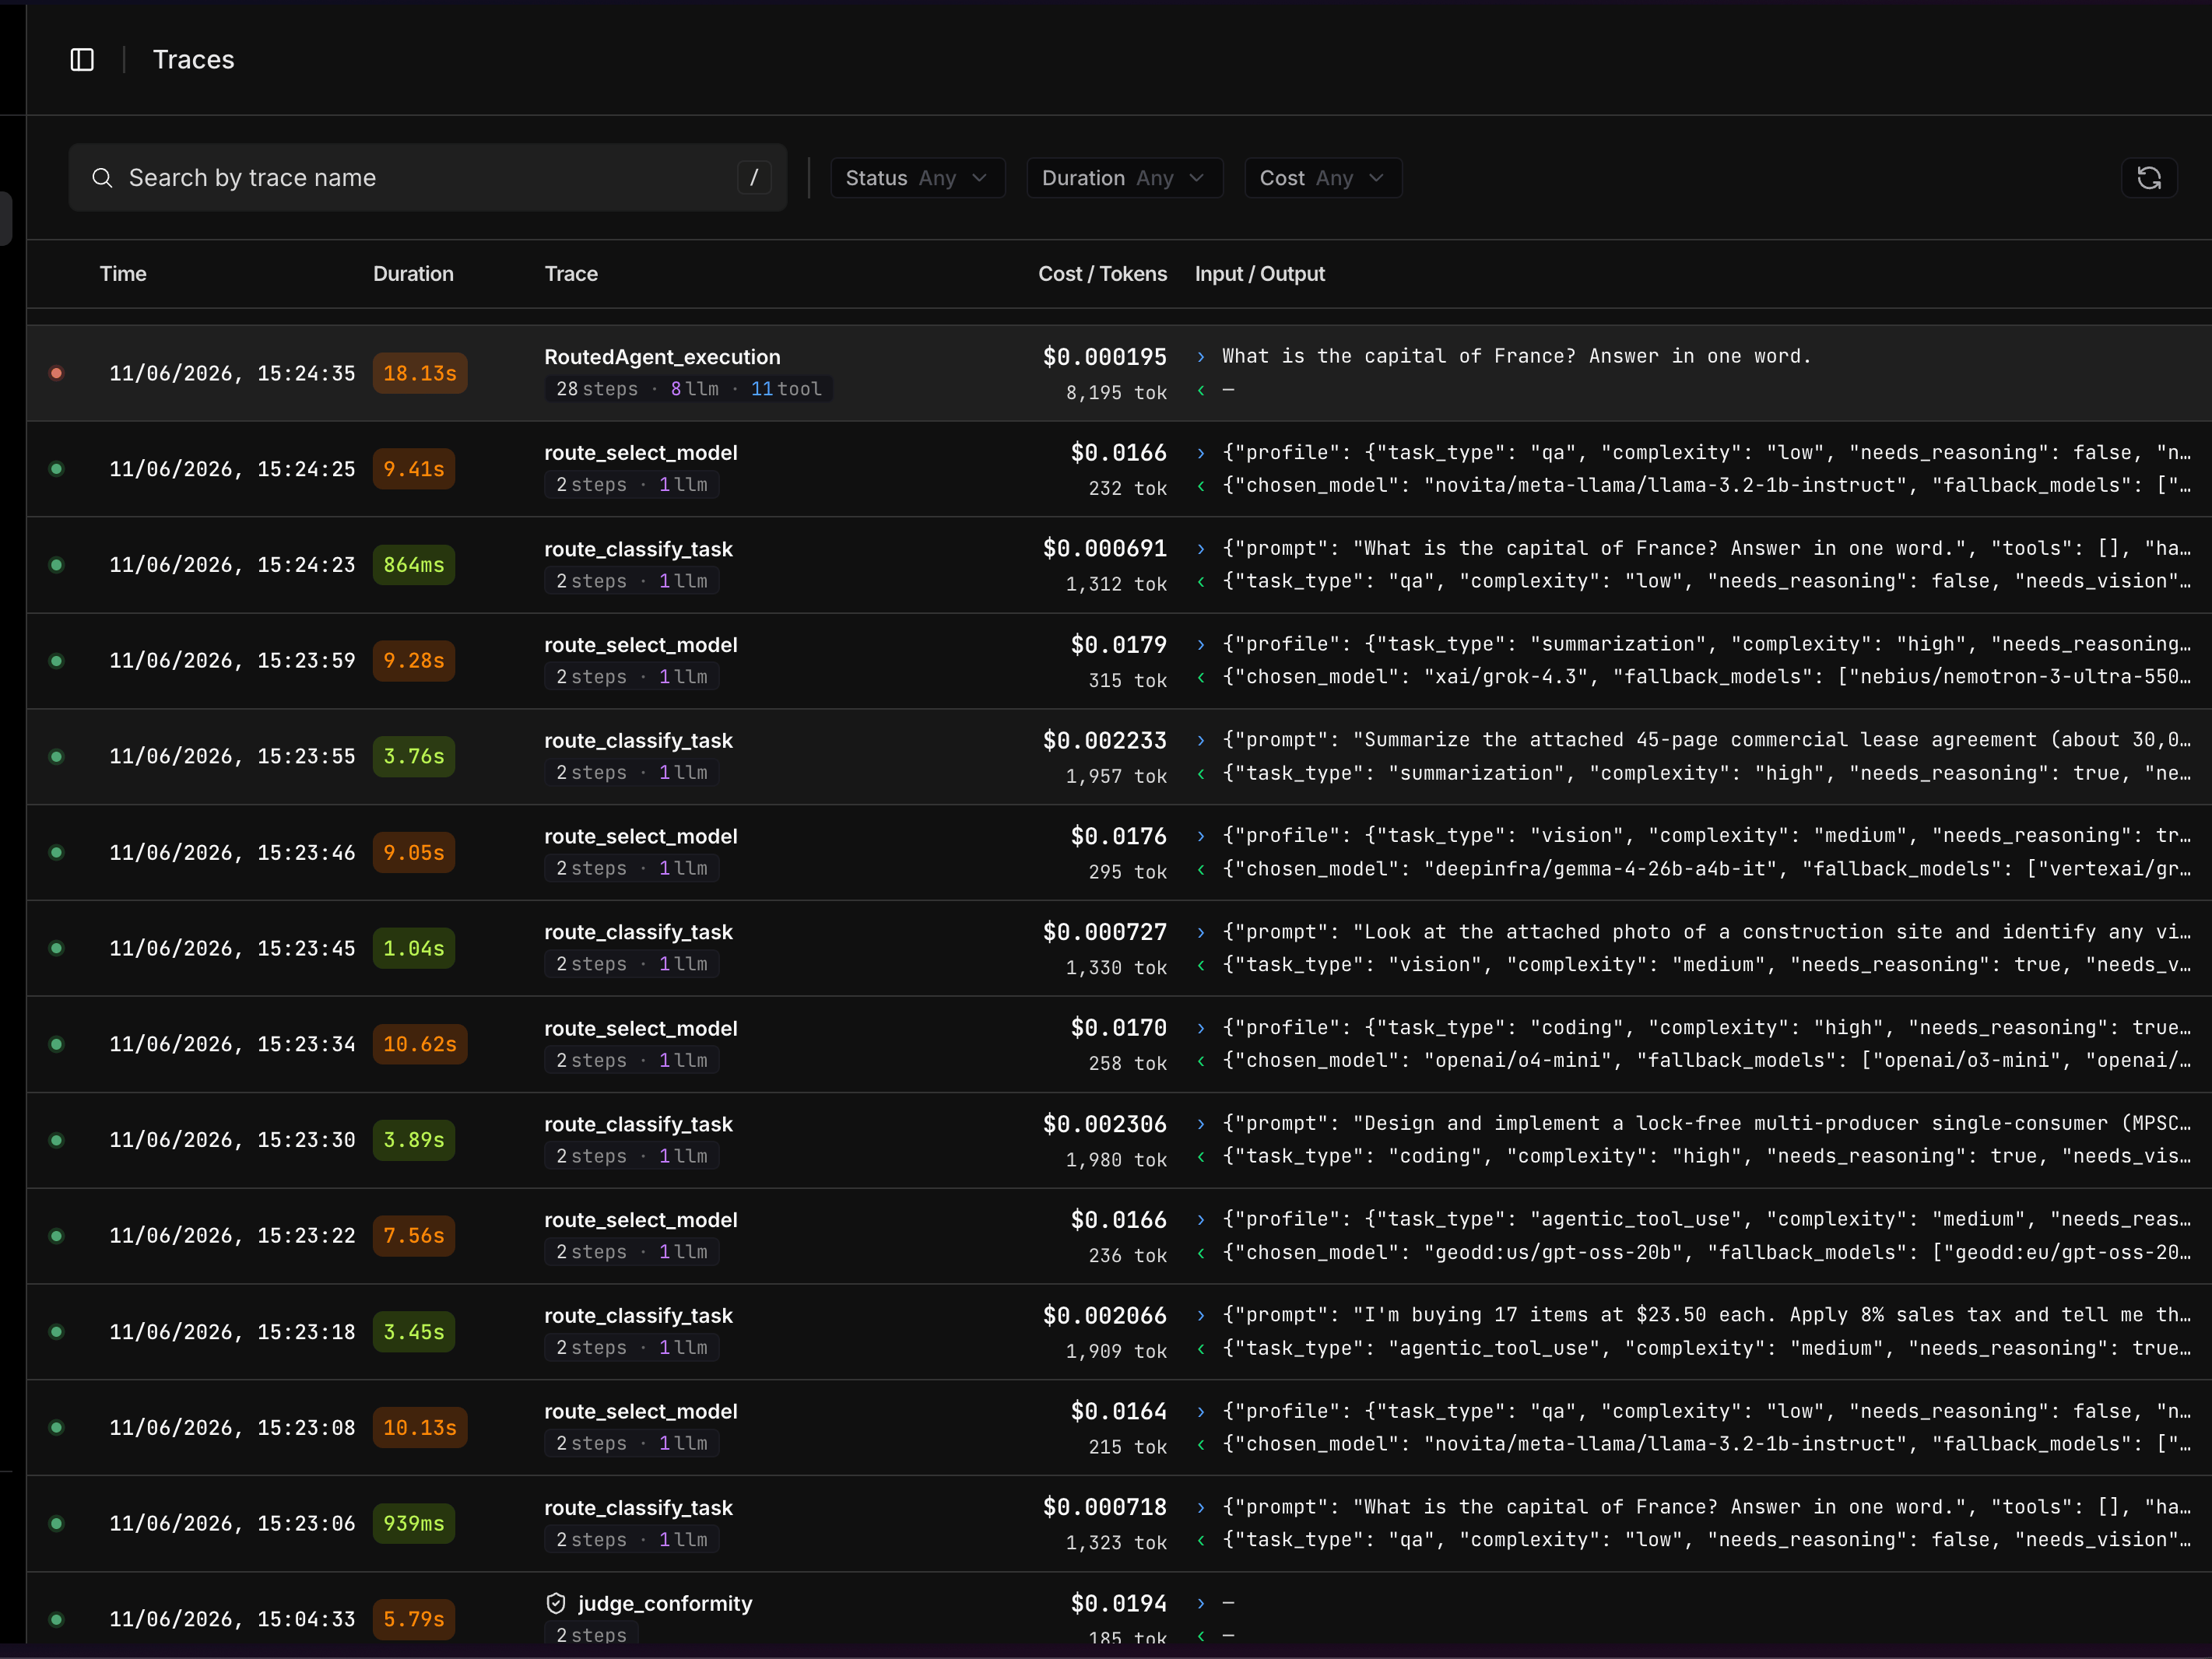Click the $0.000195 cost value

pyautogui.click(x=1105, y=357)
